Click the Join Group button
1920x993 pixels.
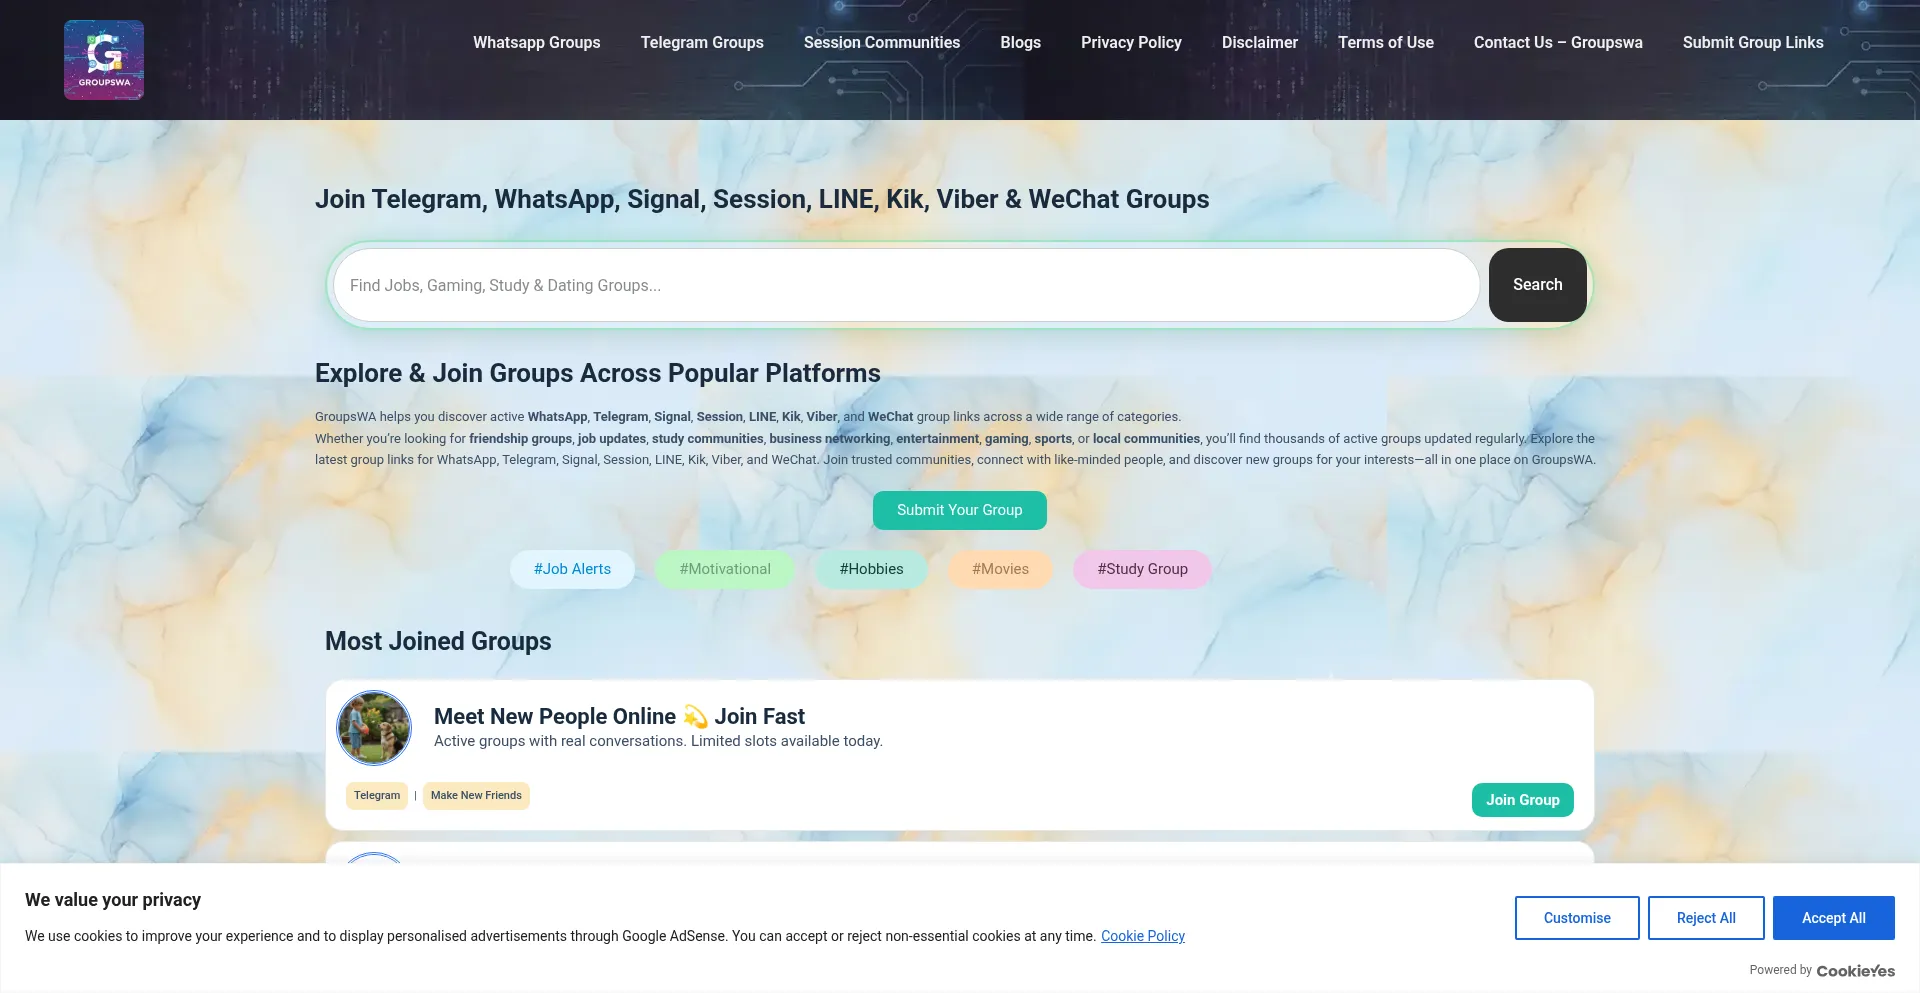pos(1523,800)
